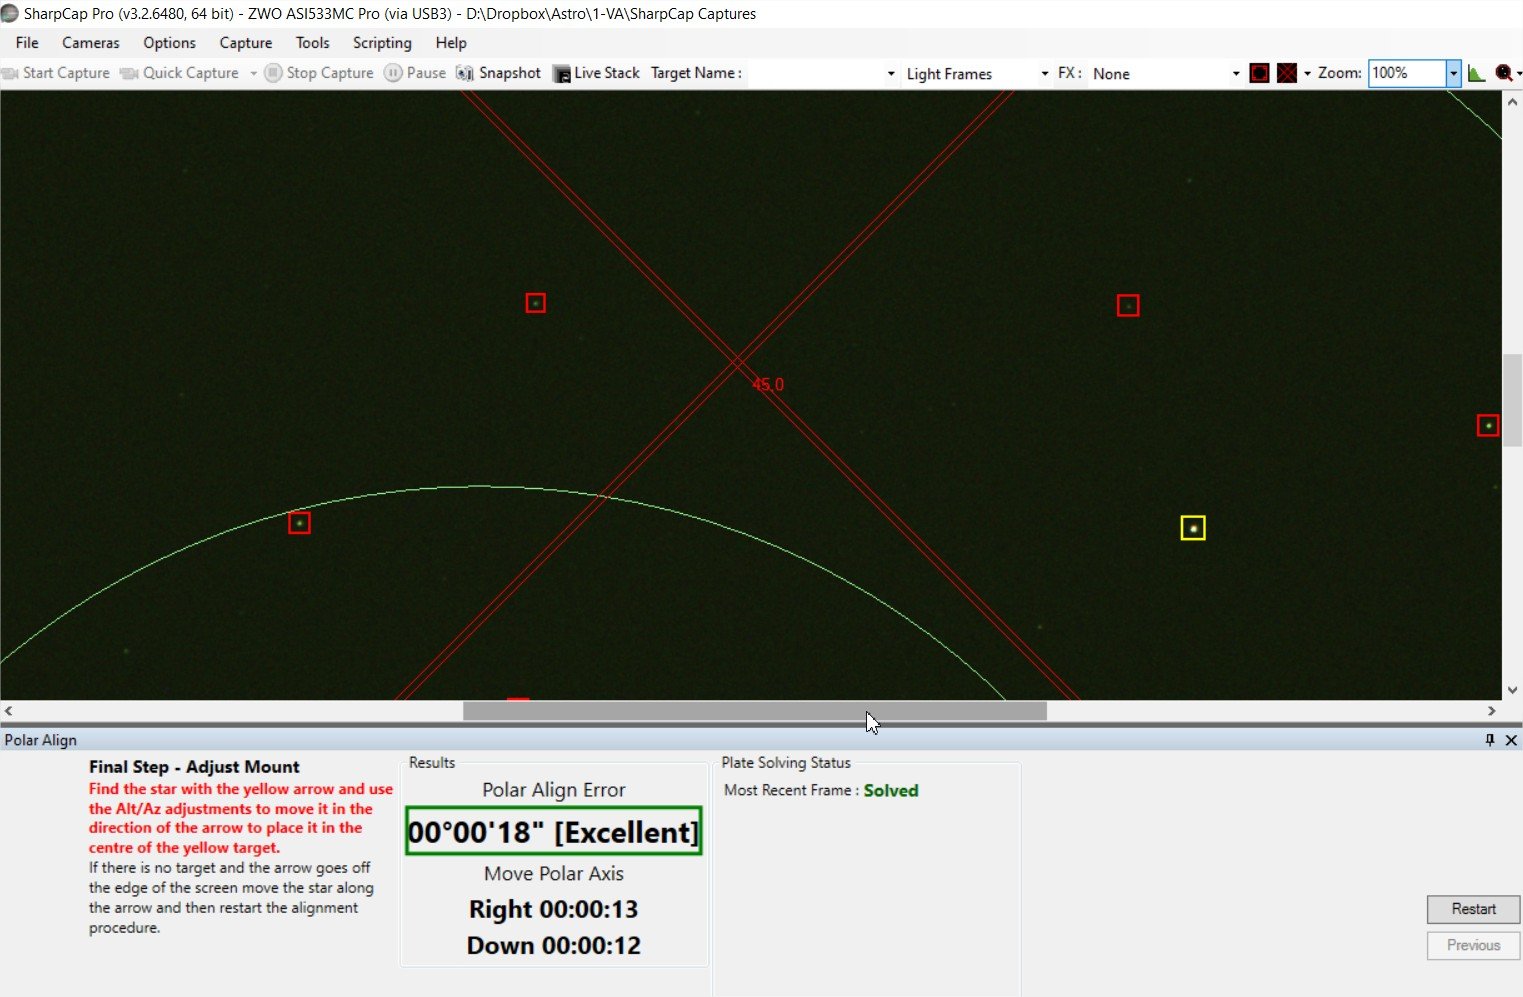This screenshot has width=1523, height=997.
Task: Click the vertical scrollbar thumb beside the image
Action: click(1513, 400)
